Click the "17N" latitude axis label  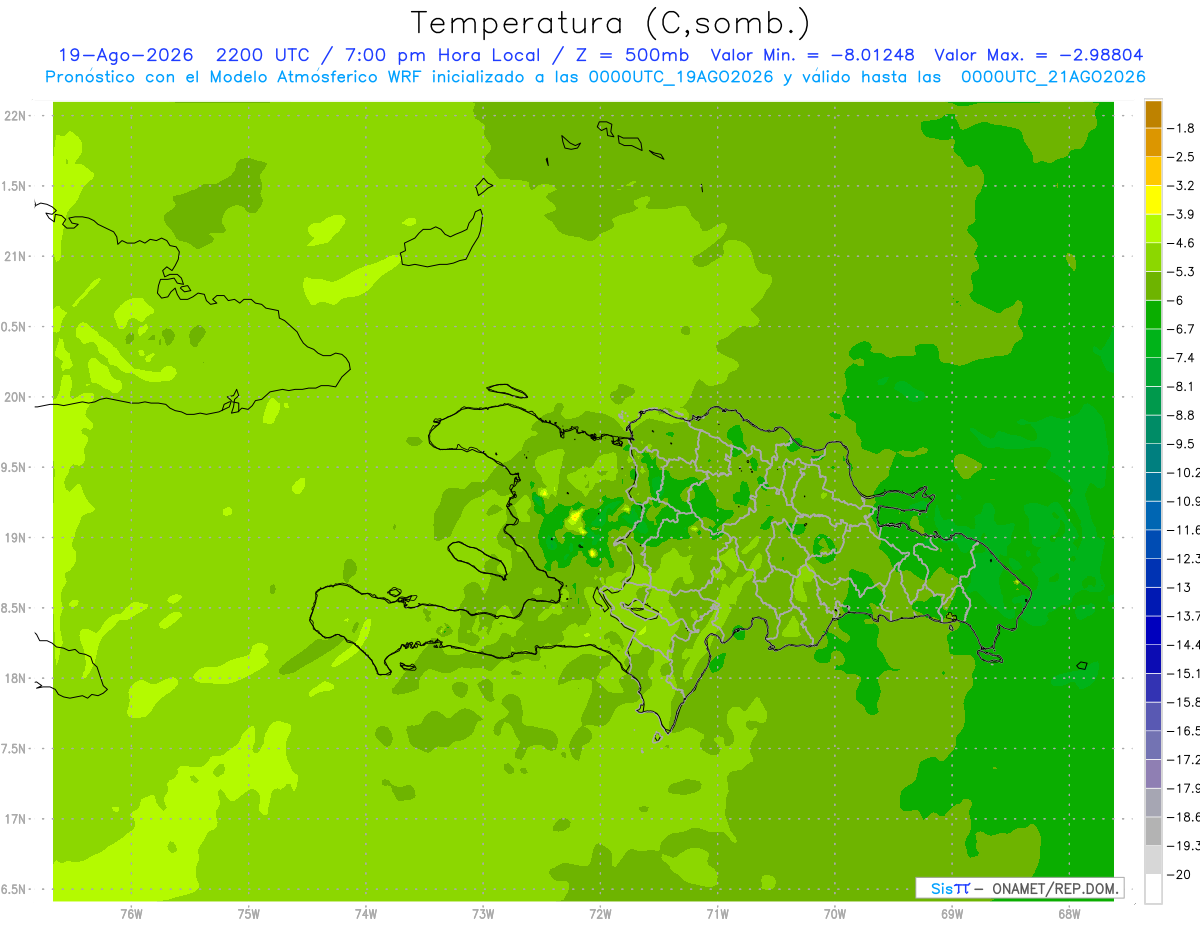[14, 819]
